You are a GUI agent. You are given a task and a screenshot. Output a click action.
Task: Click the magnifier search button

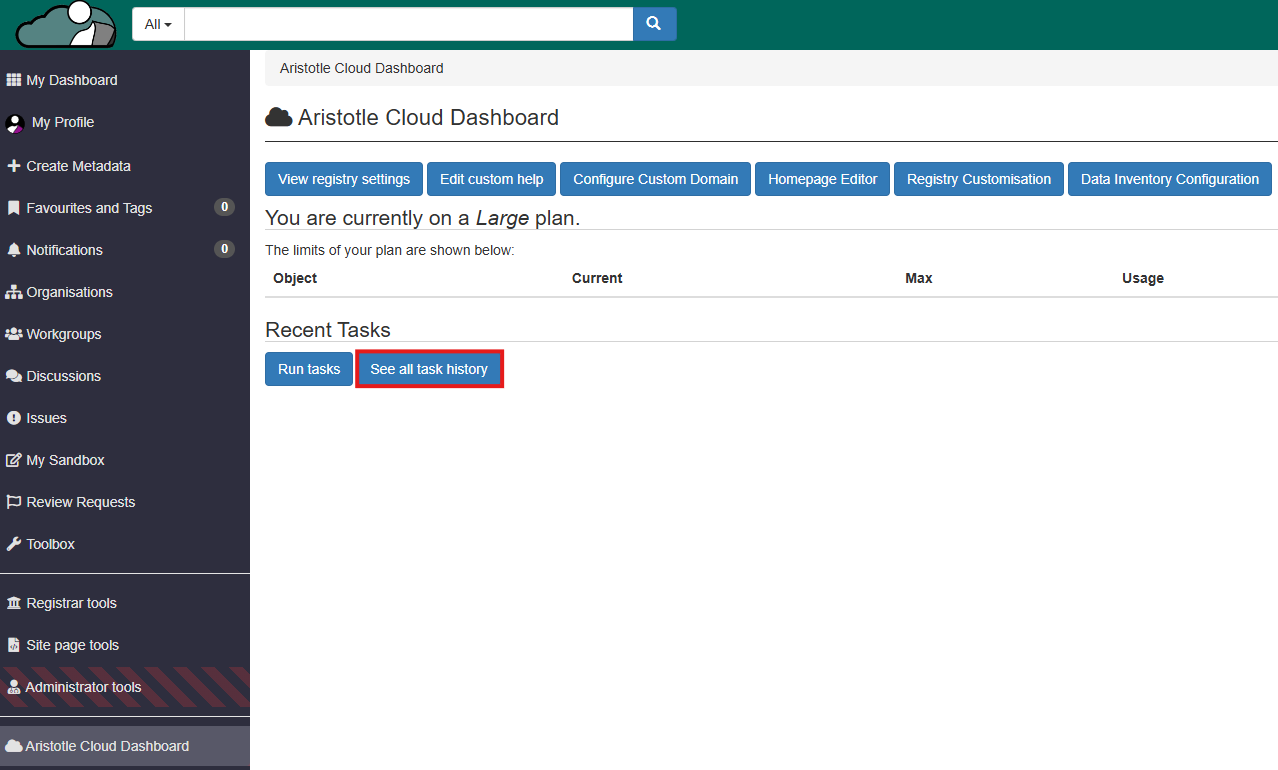click(x=654, y=24)
